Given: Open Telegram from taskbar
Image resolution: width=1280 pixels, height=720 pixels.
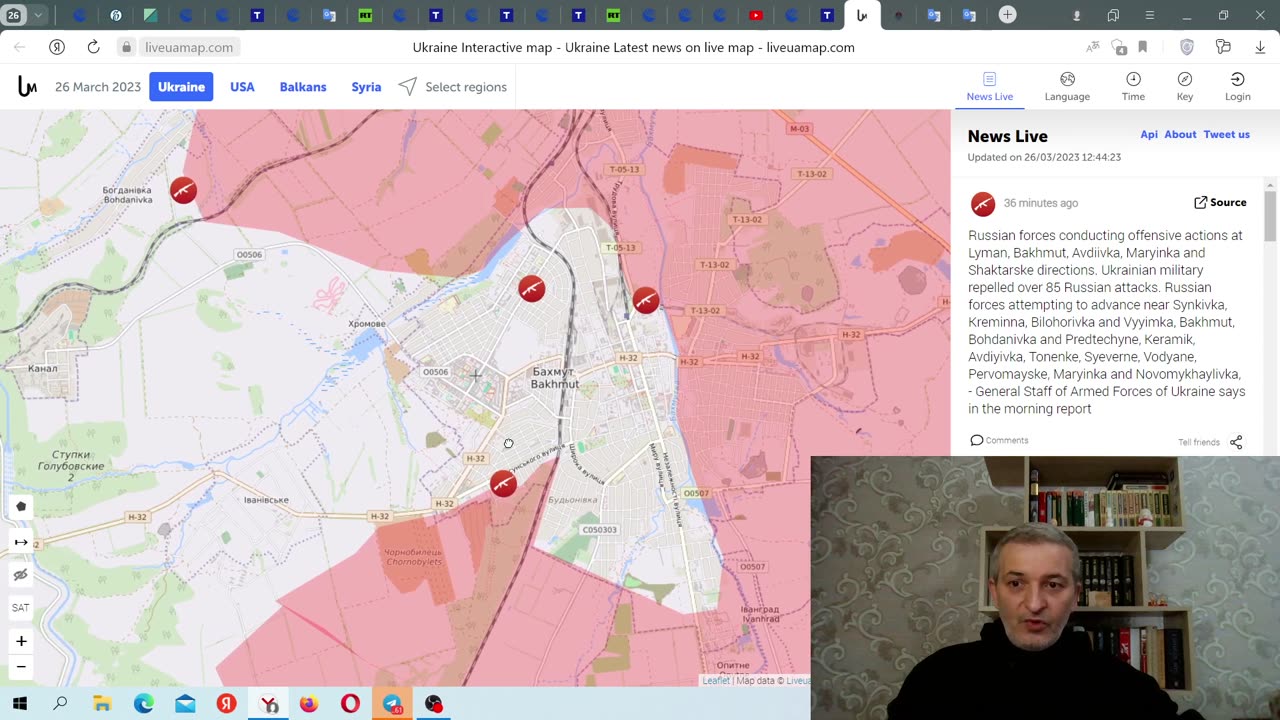Looking at the screenshot, I should click(x=392, y=704).
